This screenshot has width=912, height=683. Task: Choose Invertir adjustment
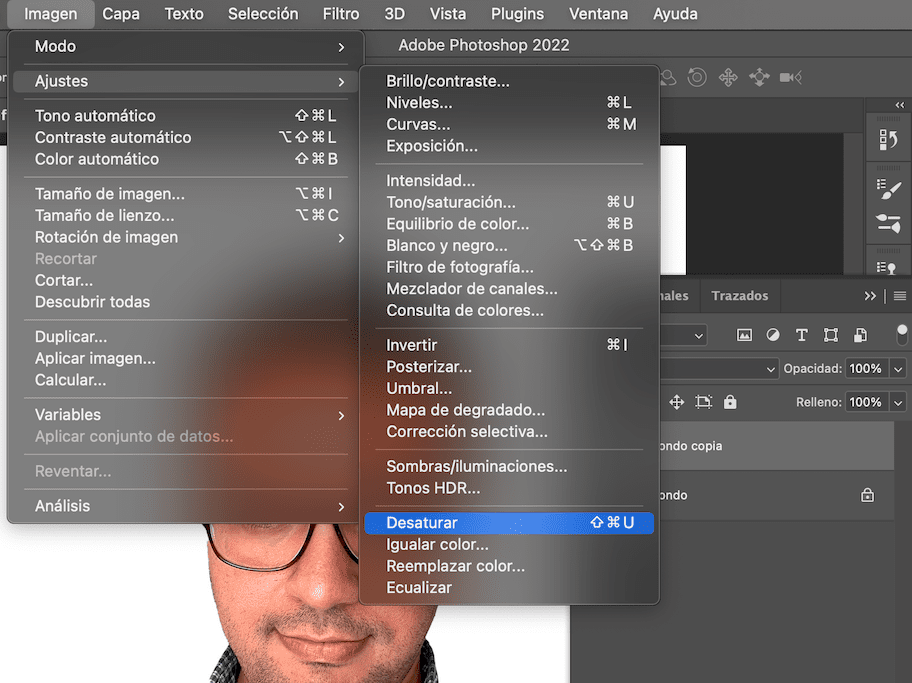pyautogui.click(x=509, y=345)
